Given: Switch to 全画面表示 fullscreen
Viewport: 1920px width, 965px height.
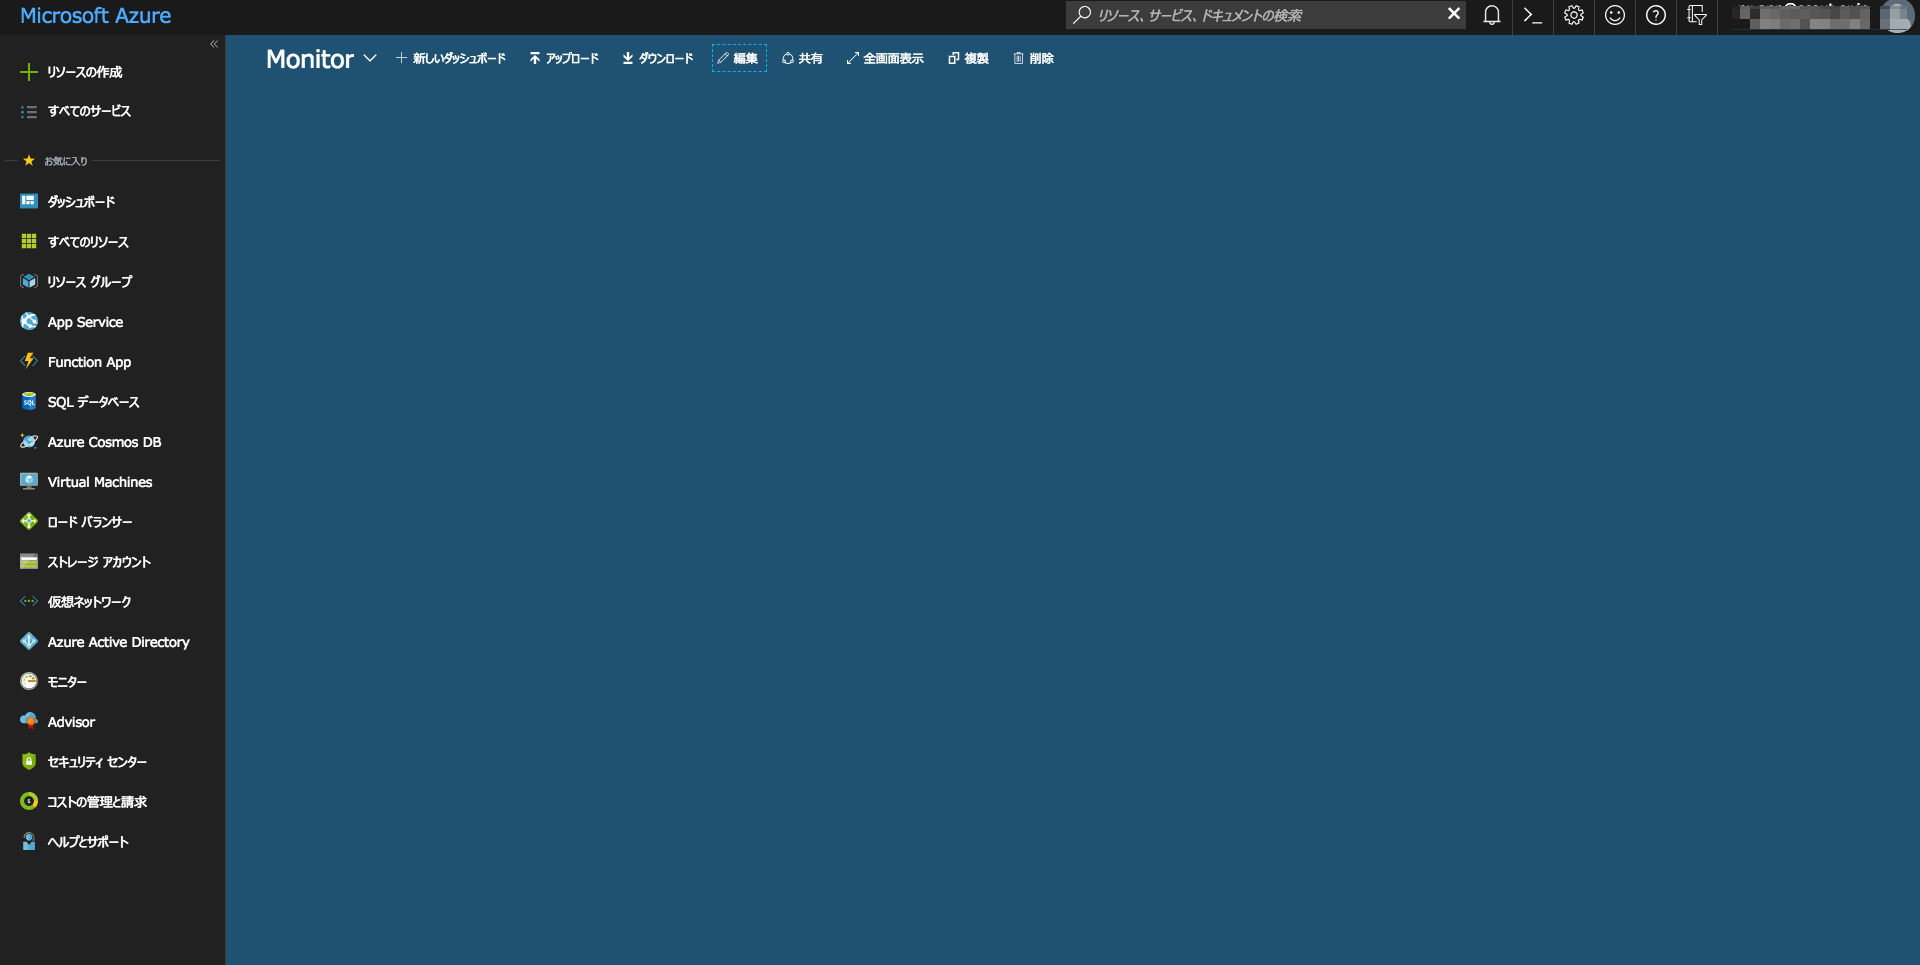Looking at the screenshot, I should point(885,58).
